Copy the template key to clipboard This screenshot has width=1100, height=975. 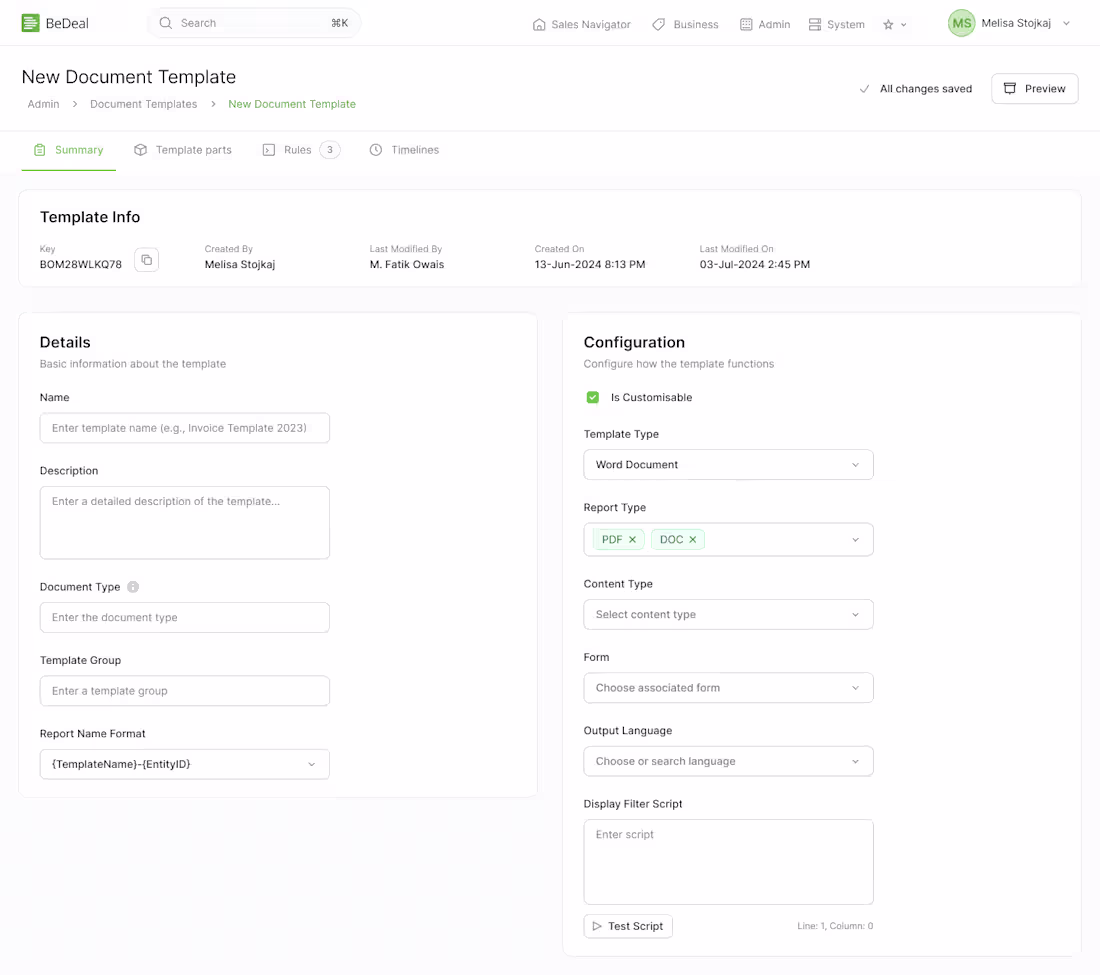147,260
